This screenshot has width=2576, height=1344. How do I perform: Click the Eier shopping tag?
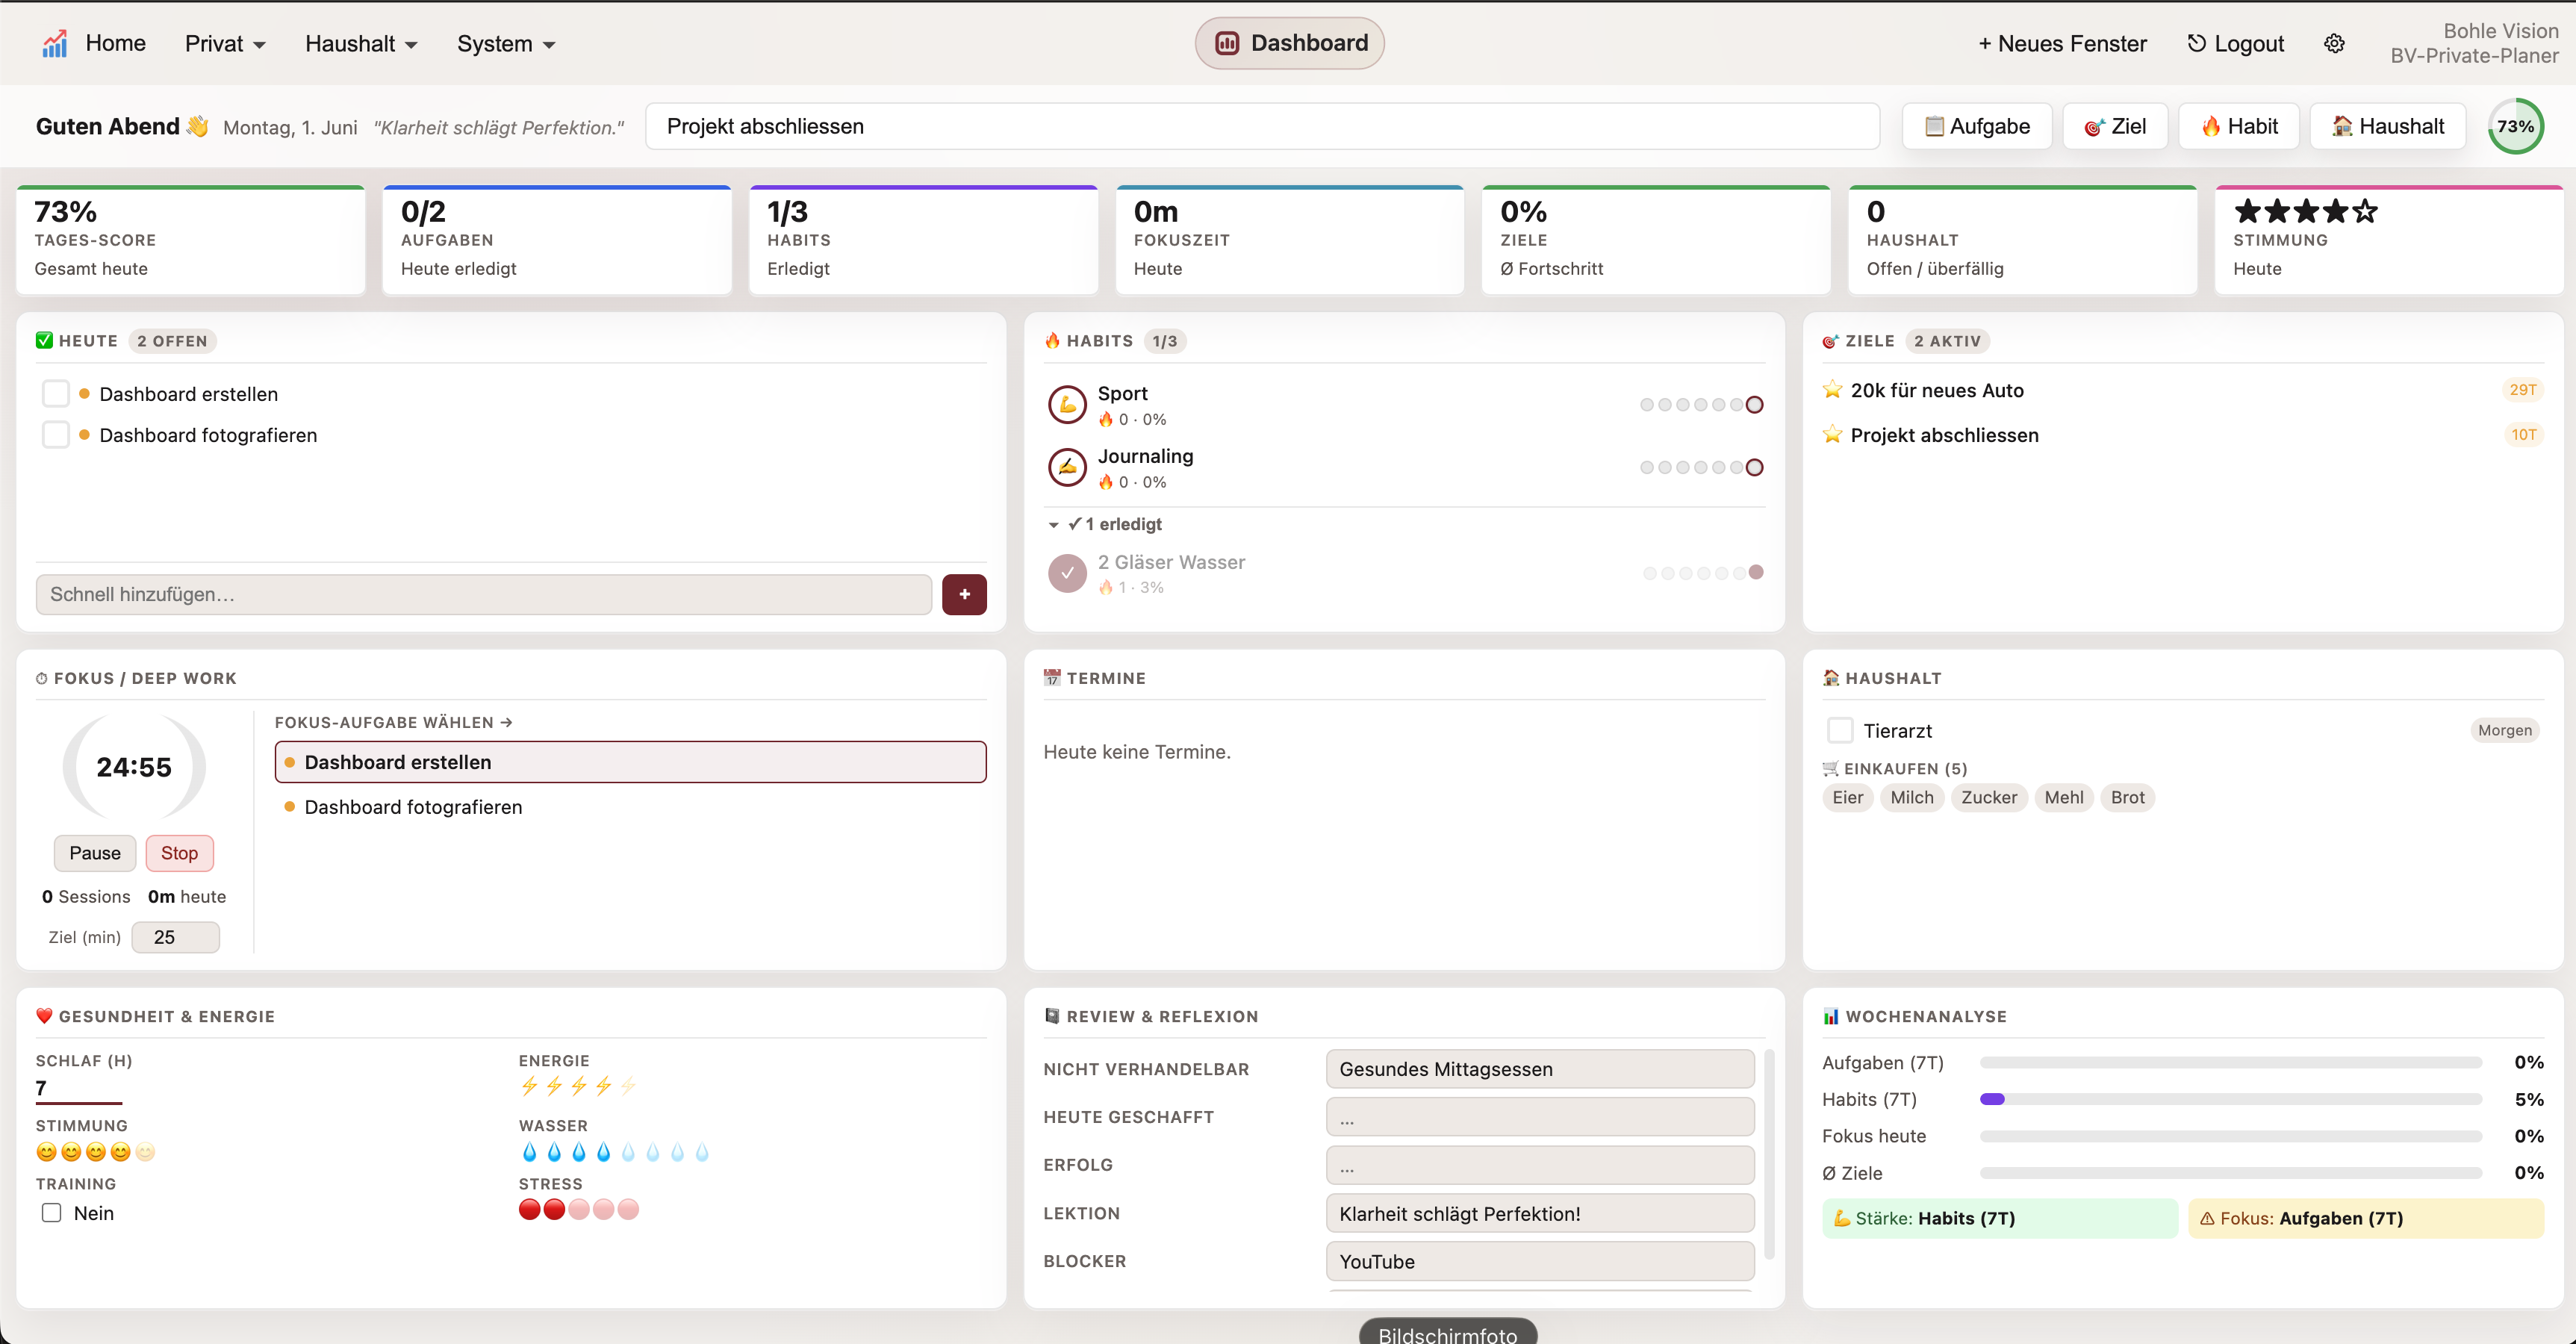[x=1847, y=797]
